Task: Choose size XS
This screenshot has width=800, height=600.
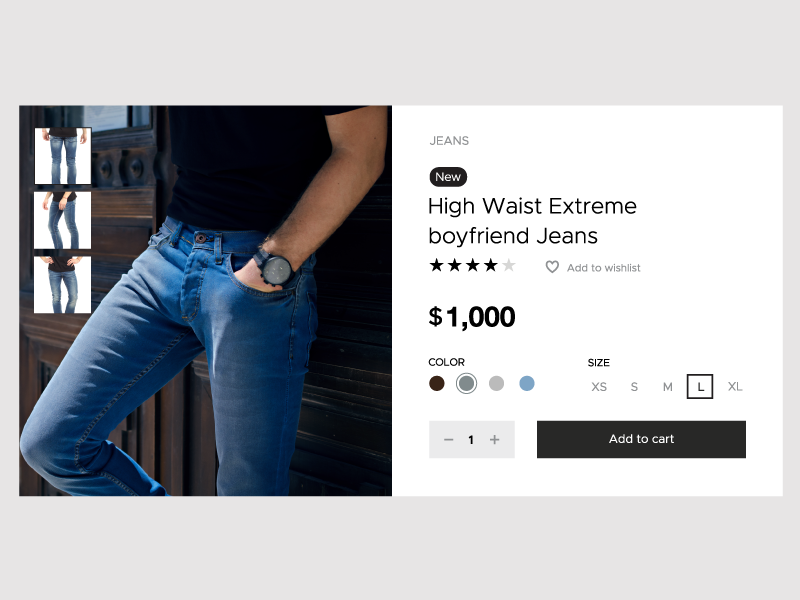Action: pos(599,387)
